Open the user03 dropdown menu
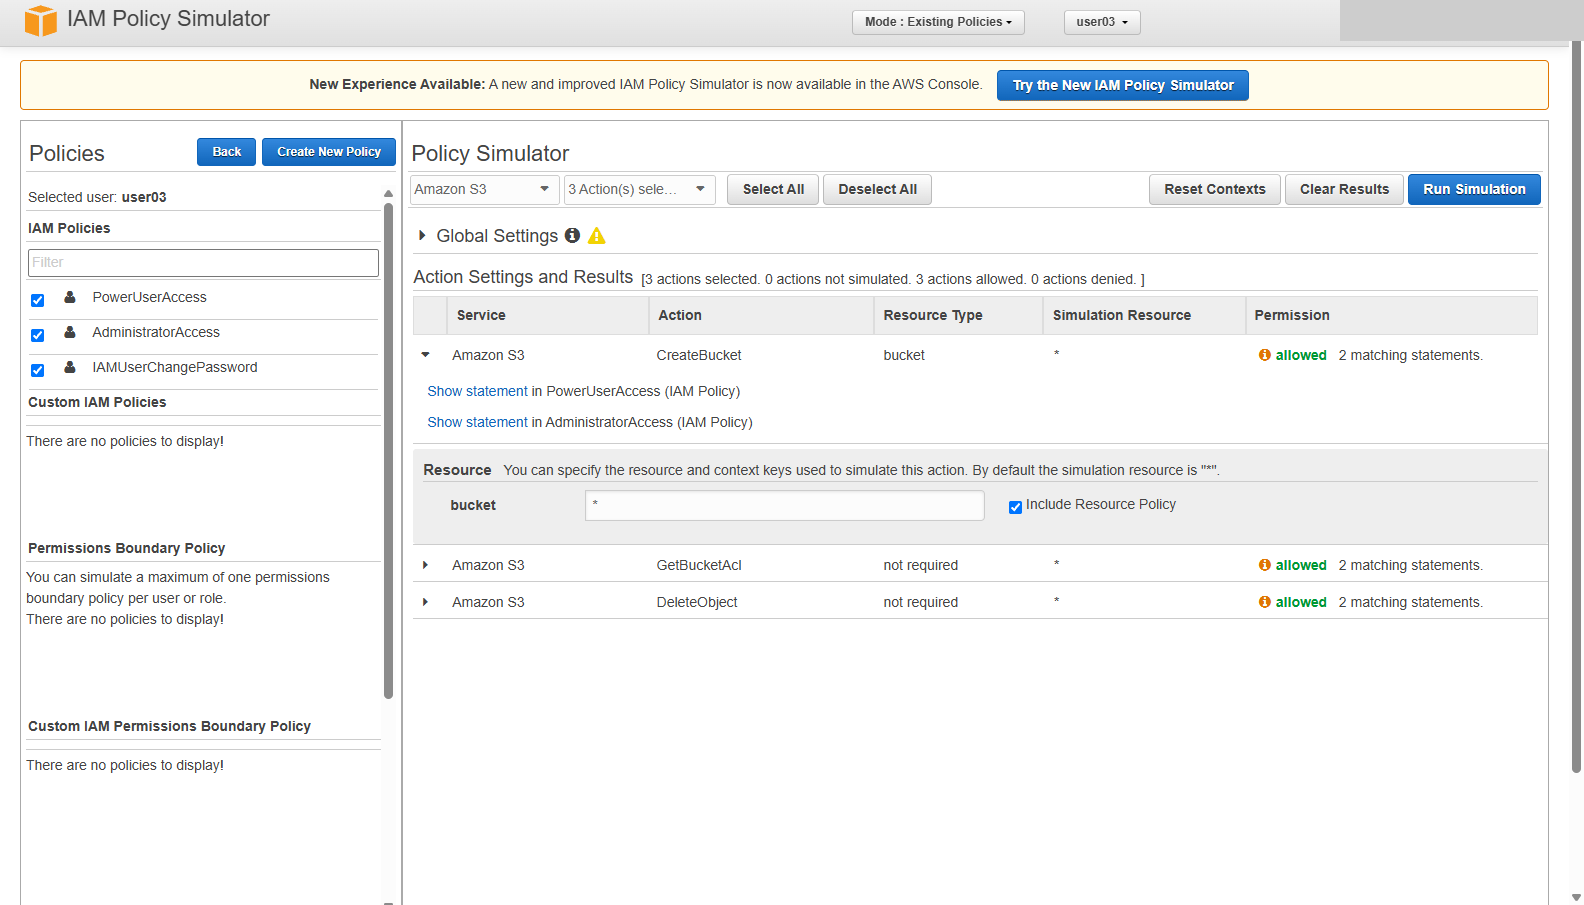Image resolution: width=1584 pixels, height=905 pixels. (1102, 22)
